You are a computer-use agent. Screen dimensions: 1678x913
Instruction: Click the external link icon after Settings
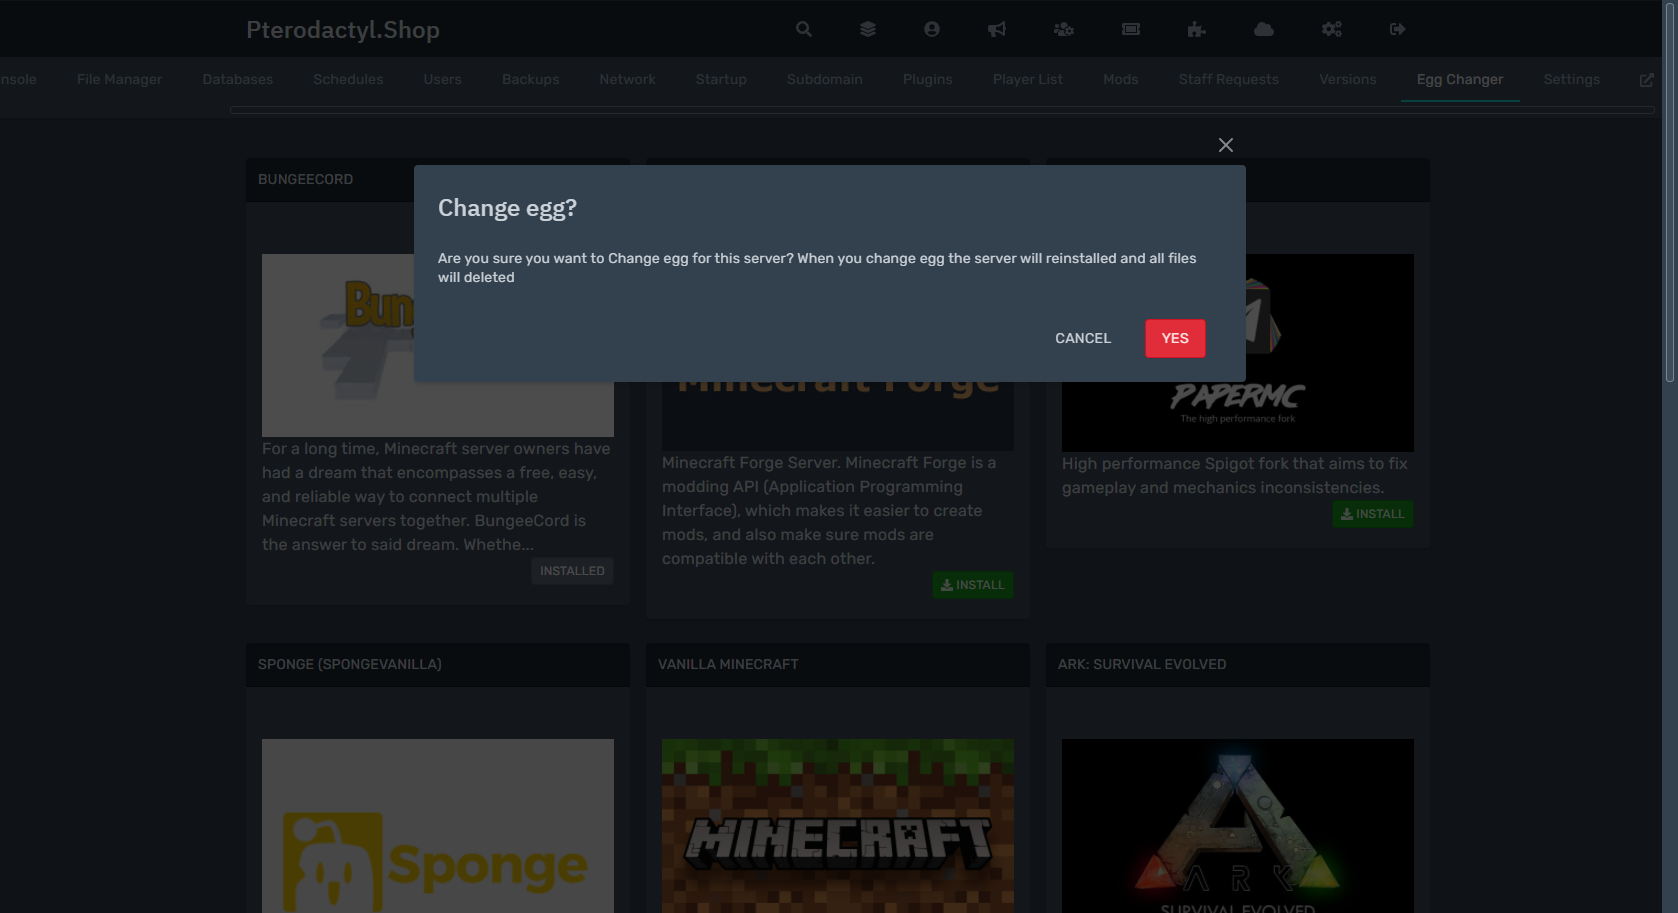[1646, 80]
